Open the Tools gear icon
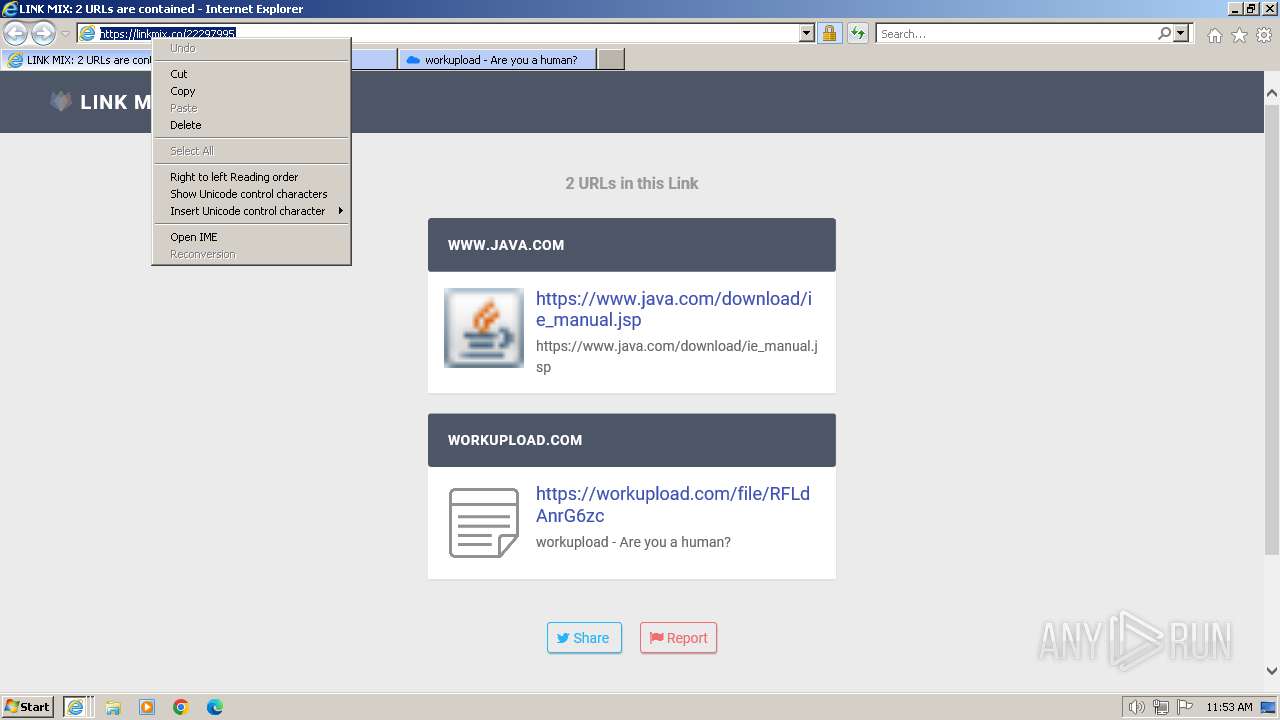This screenshot has width=1280, height=720. click(1264, 35)
